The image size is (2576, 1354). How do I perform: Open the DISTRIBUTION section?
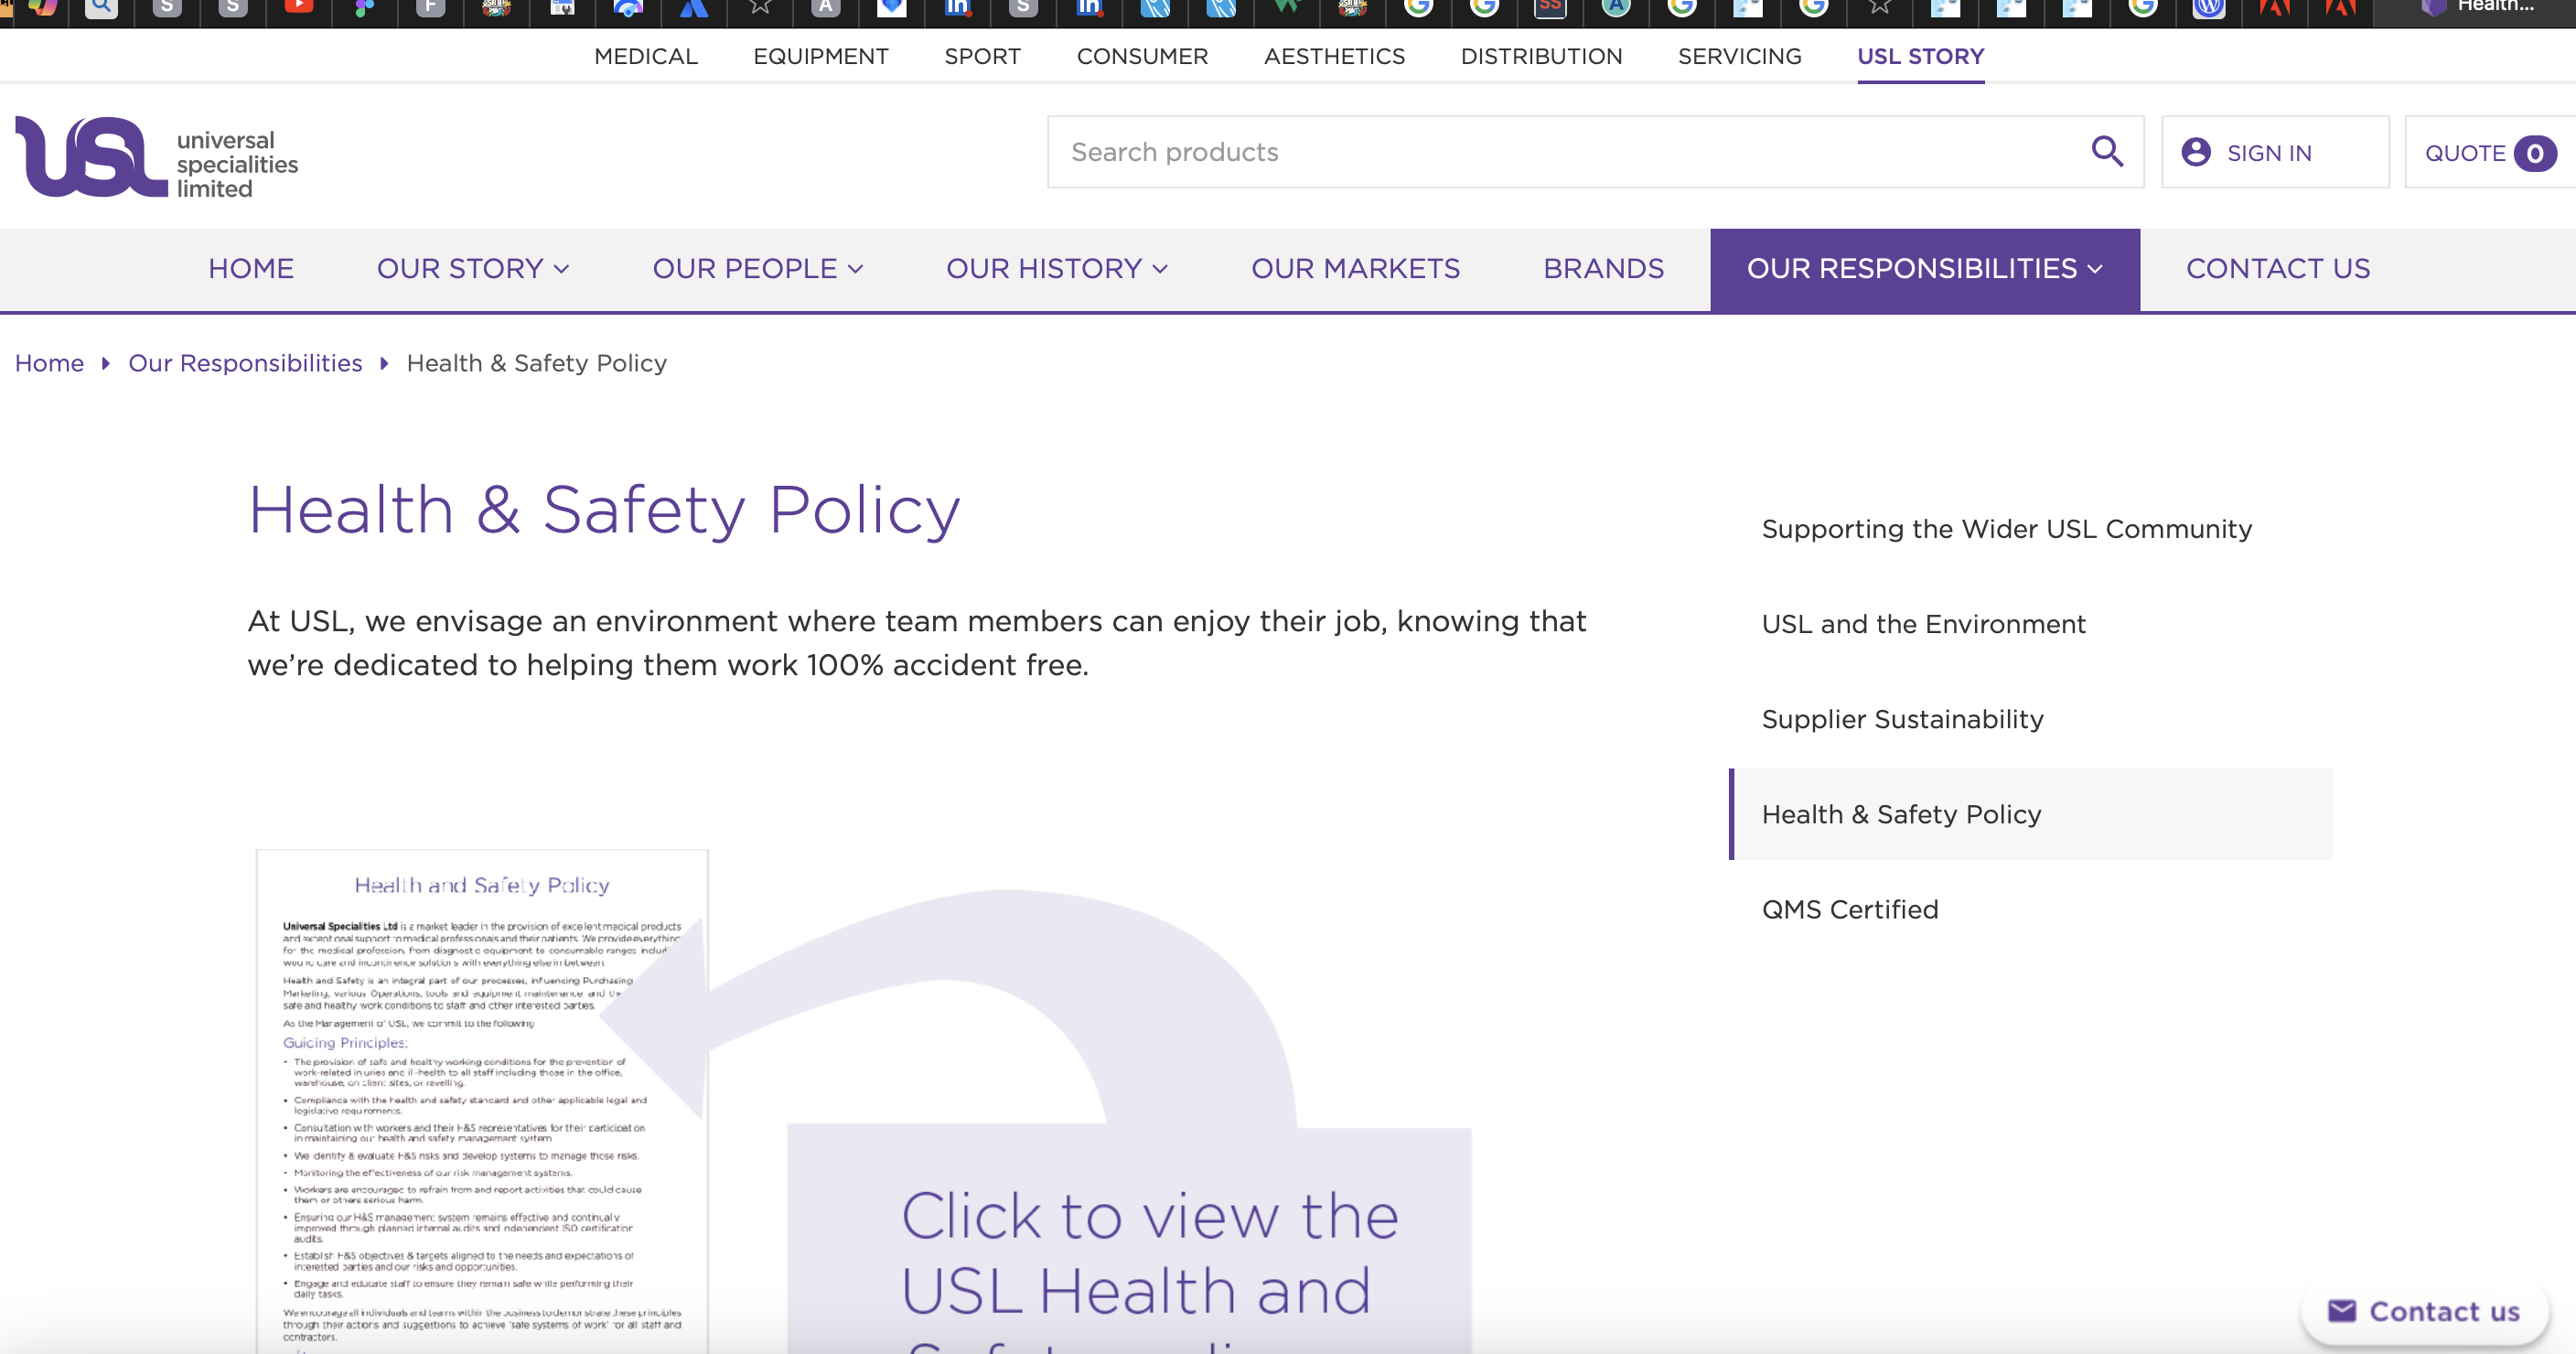1541,56
